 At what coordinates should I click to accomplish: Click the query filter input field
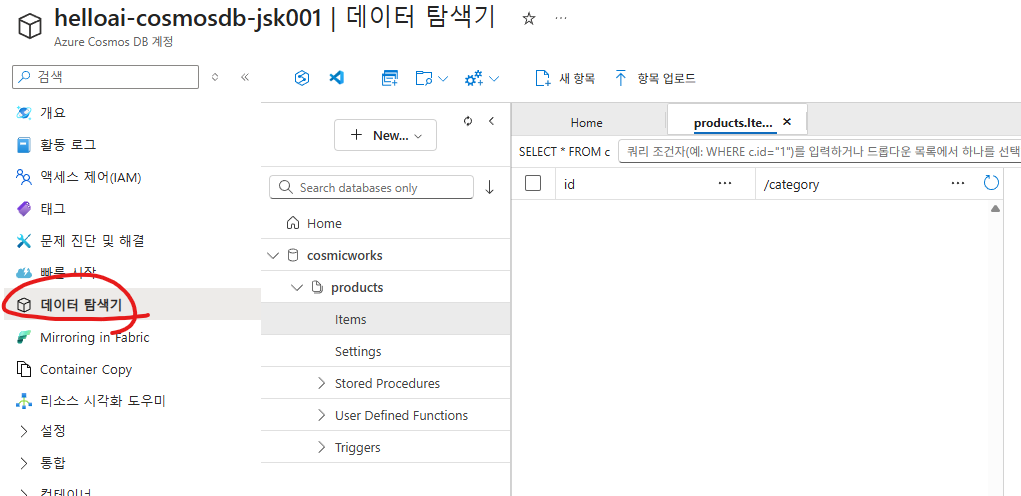819,152
